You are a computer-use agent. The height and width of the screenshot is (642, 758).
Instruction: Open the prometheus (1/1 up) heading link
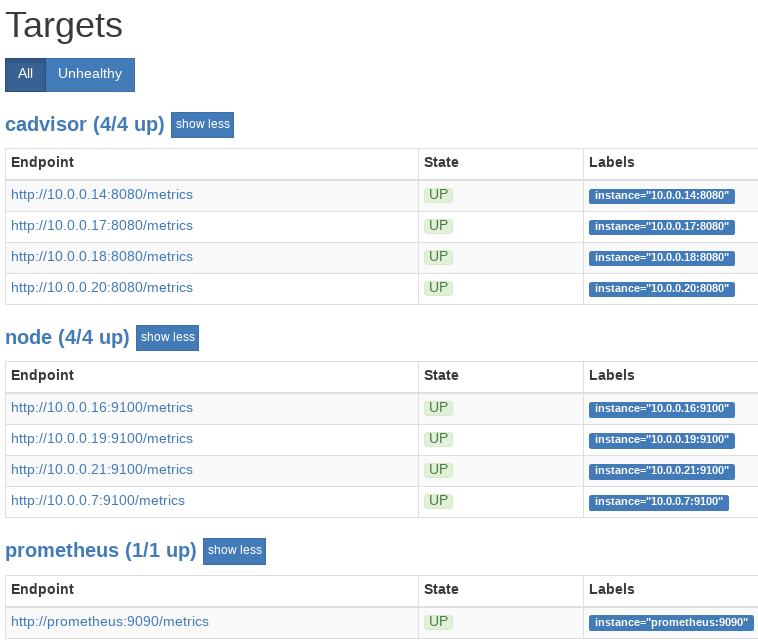click(101, 551)
